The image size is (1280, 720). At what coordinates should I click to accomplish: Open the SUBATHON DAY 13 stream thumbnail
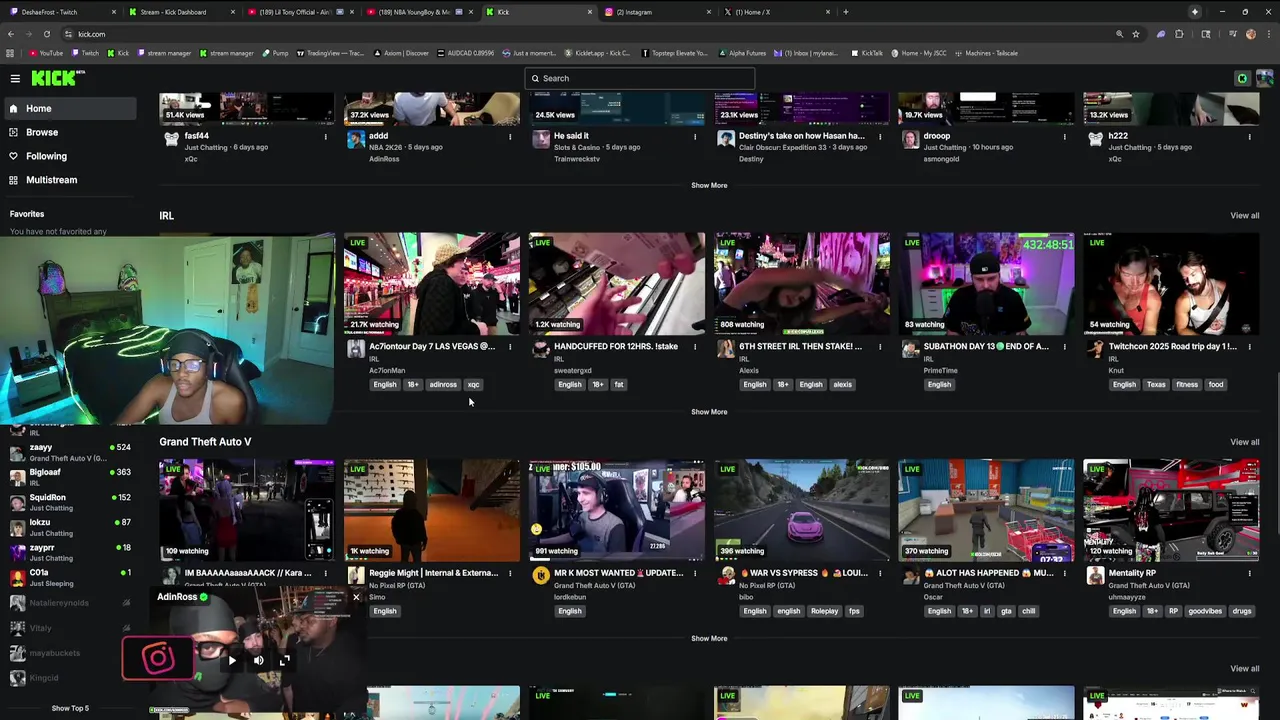click(986, 284)
